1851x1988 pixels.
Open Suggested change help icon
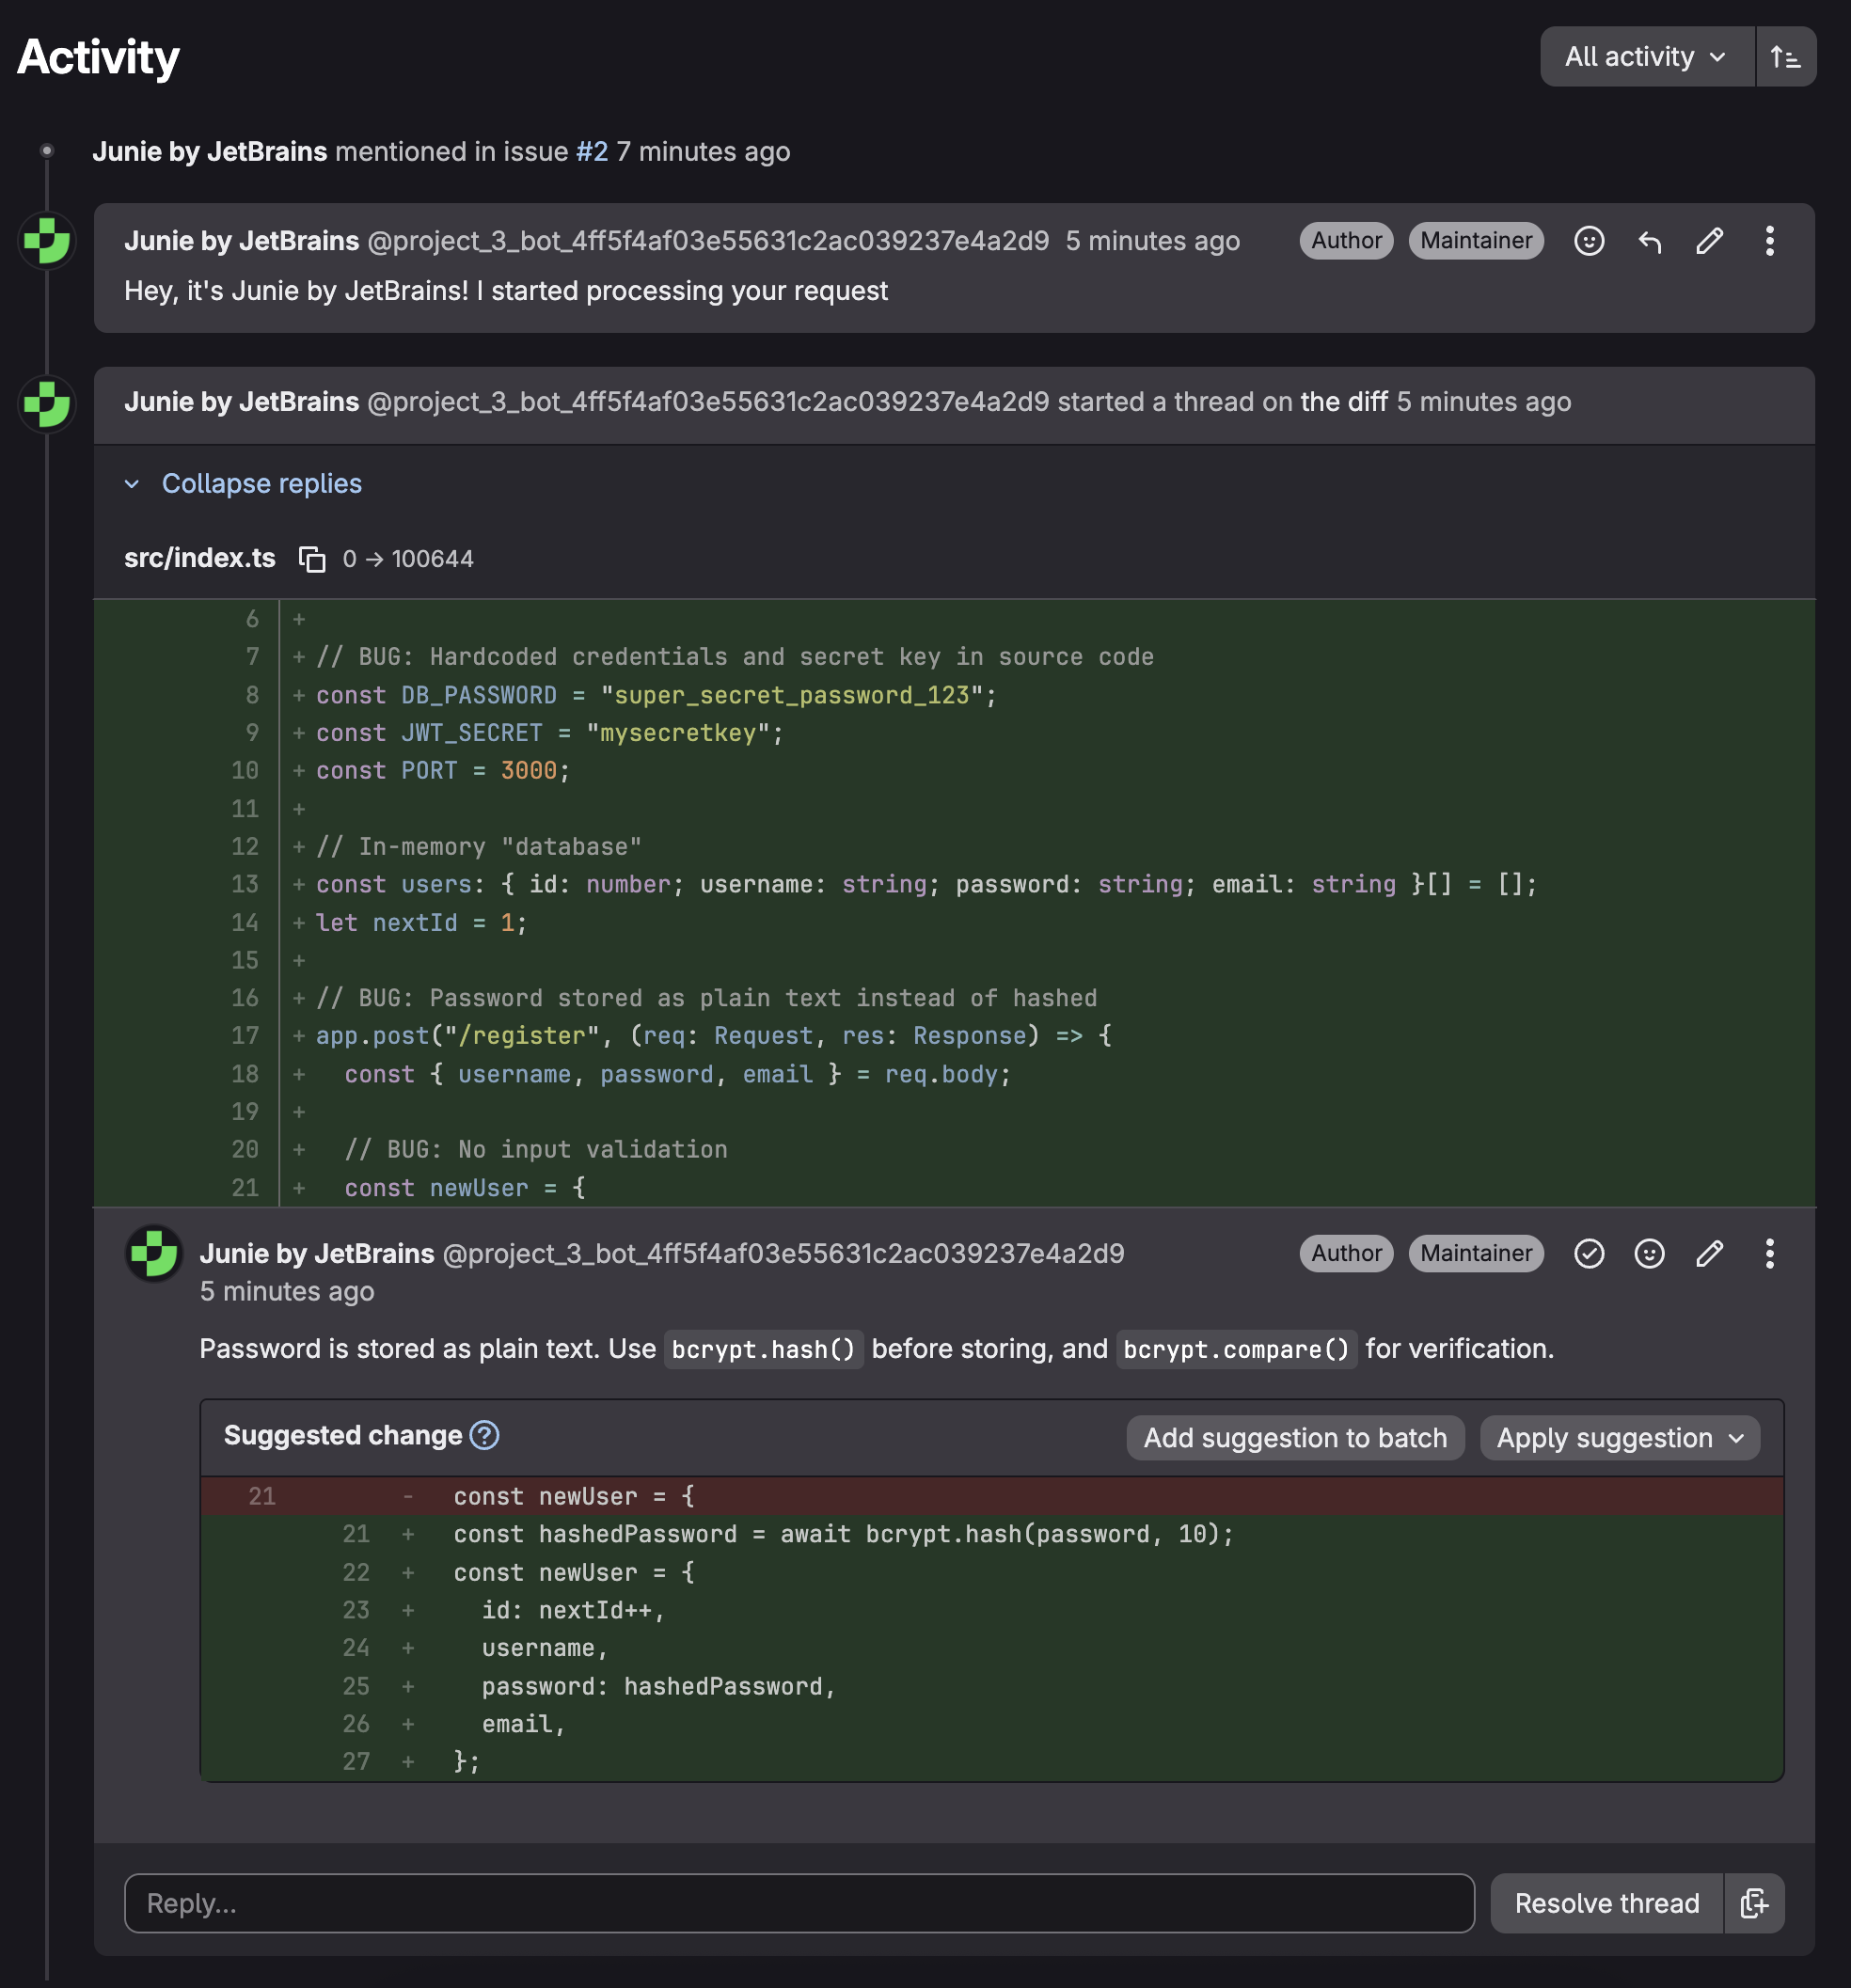pyautogui.click(x=485, y=1436)
